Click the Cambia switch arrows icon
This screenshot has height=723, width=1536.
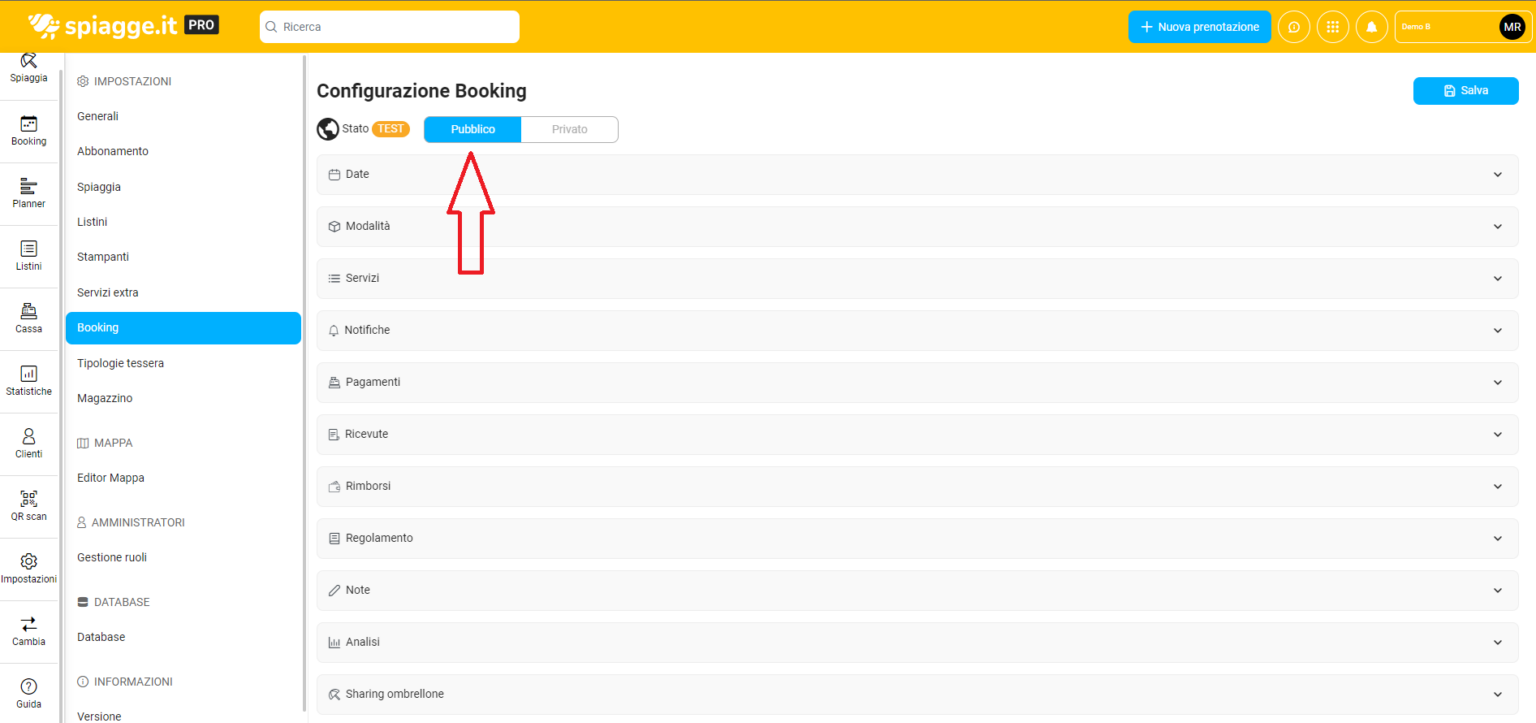point(29,624)
